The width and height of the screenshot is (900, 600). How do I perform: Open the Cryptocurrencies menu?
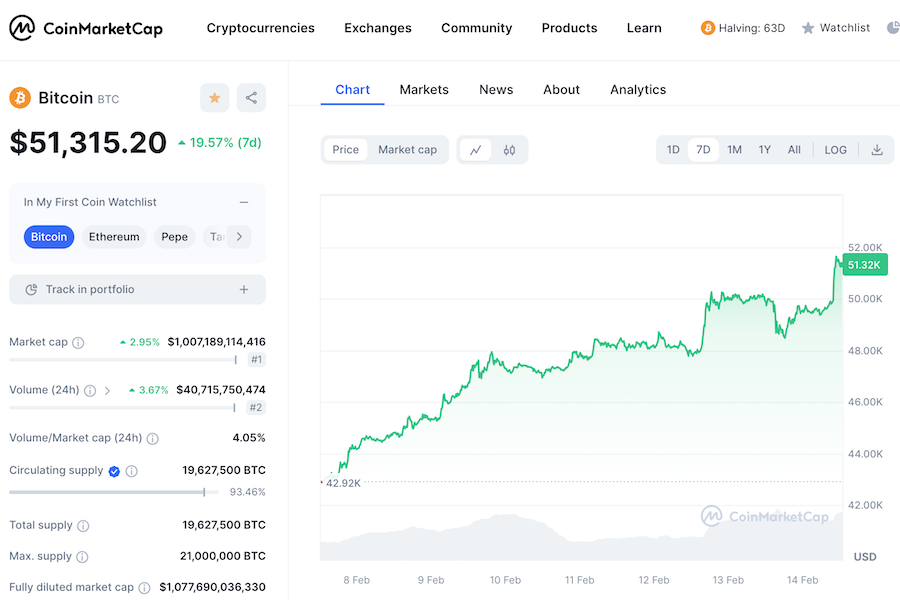click(261, 28)
